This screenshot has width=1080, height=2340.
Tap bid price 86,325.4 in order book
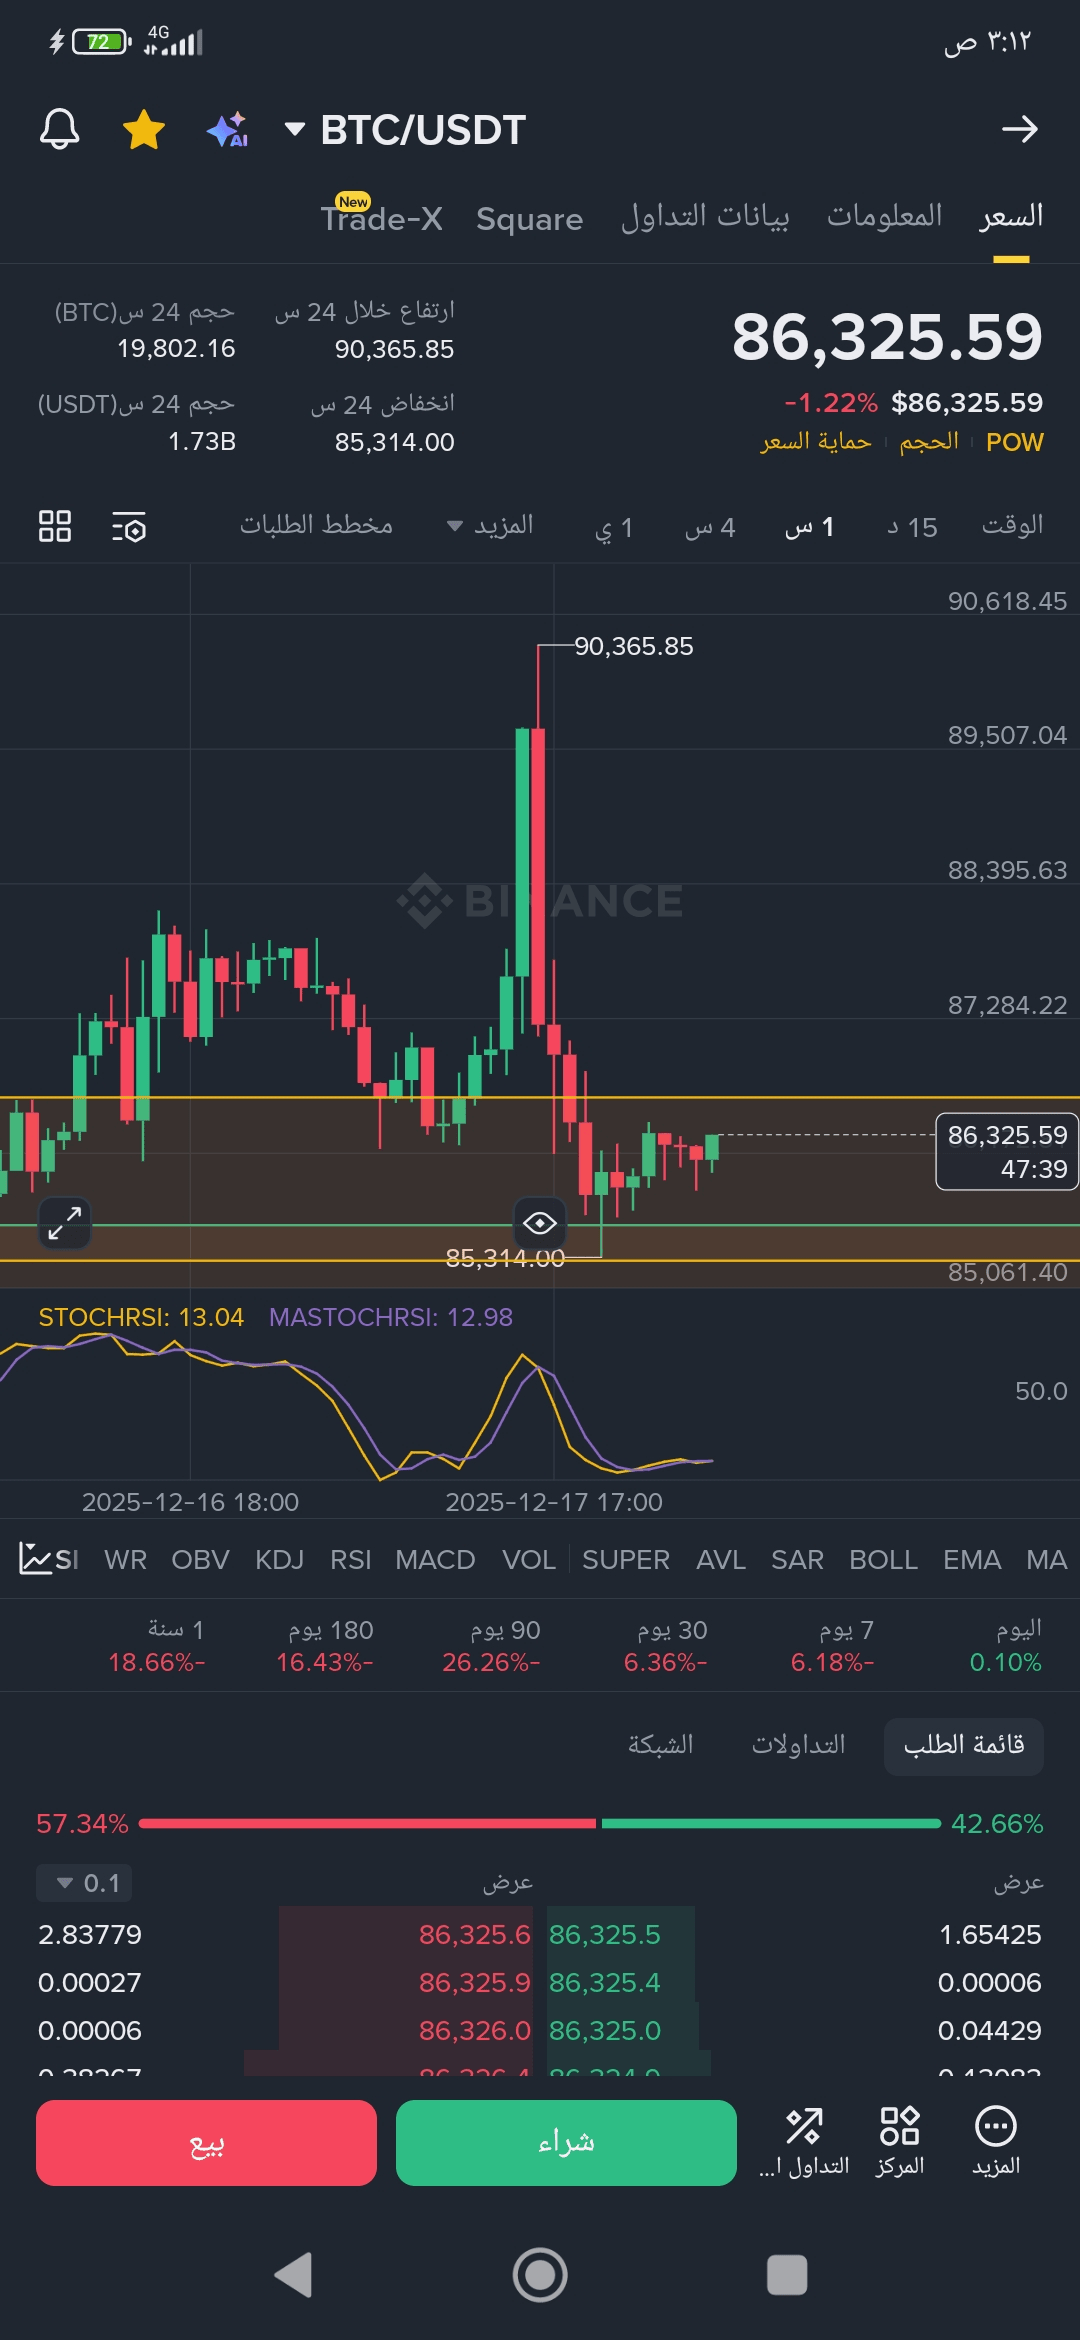tap(605, 1983)
